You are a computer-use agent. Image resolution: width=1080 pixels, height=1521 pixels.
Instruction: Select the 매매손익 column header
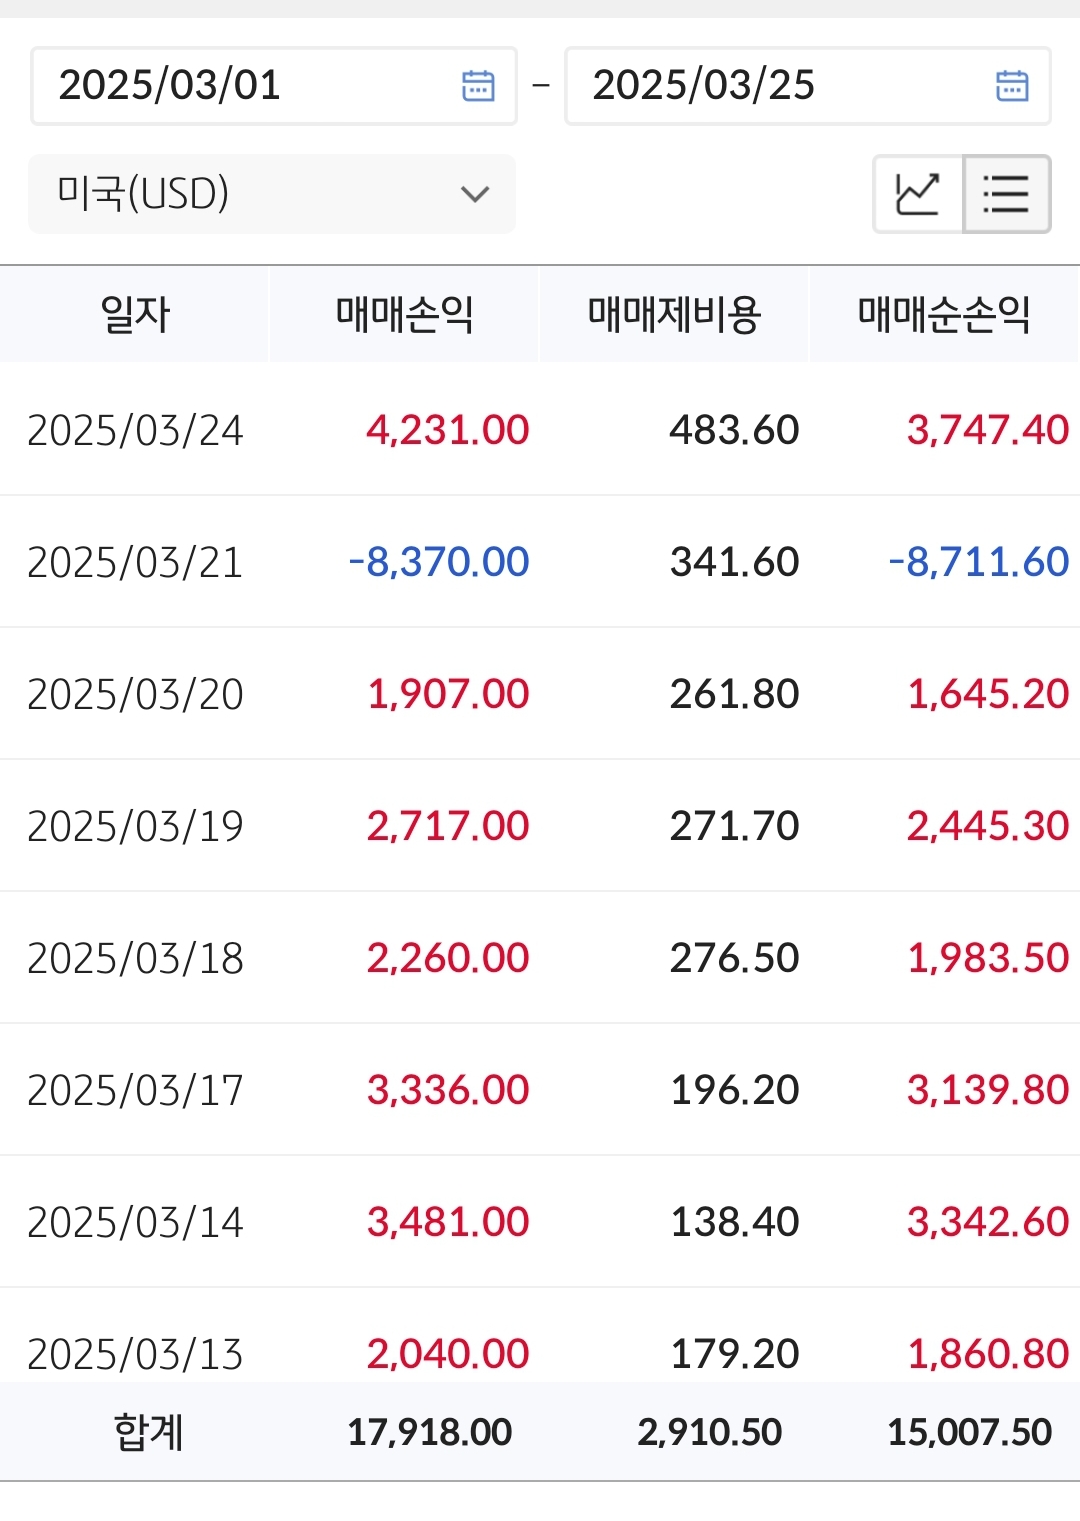404,314
